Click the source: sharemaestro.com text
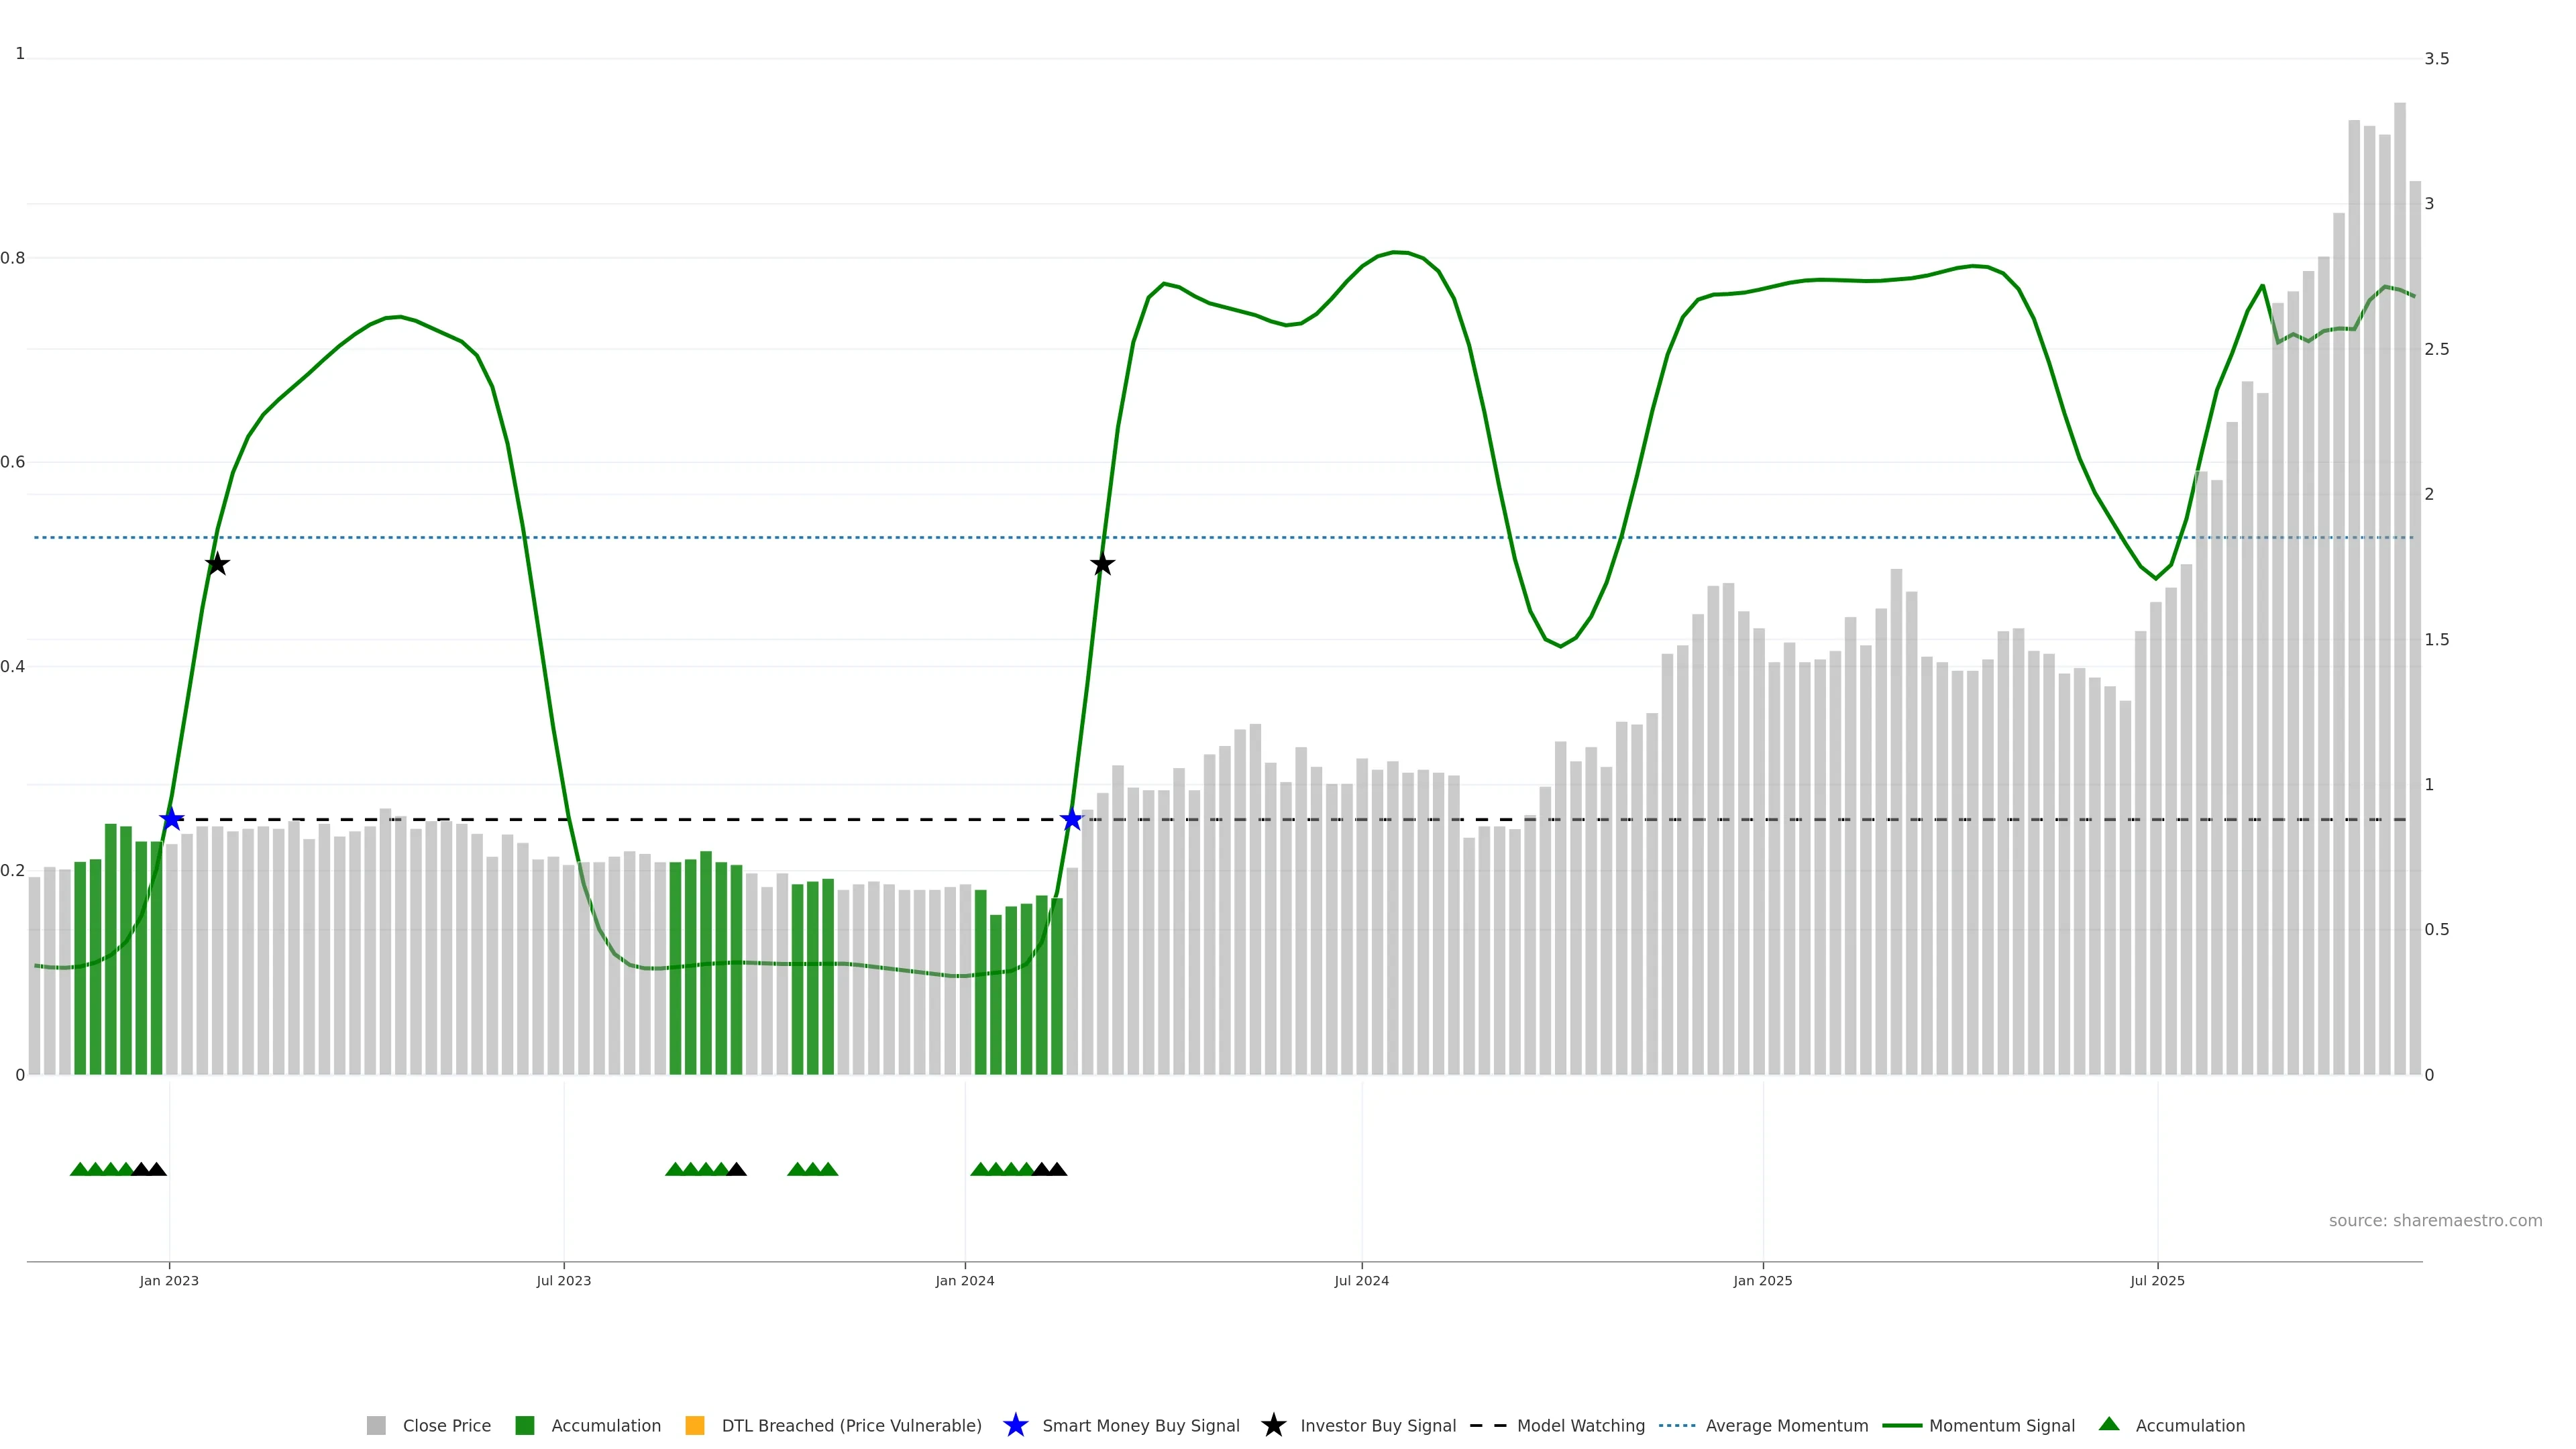Viewport: 2576px width, 1449px height. (x=2435, y=1220)
